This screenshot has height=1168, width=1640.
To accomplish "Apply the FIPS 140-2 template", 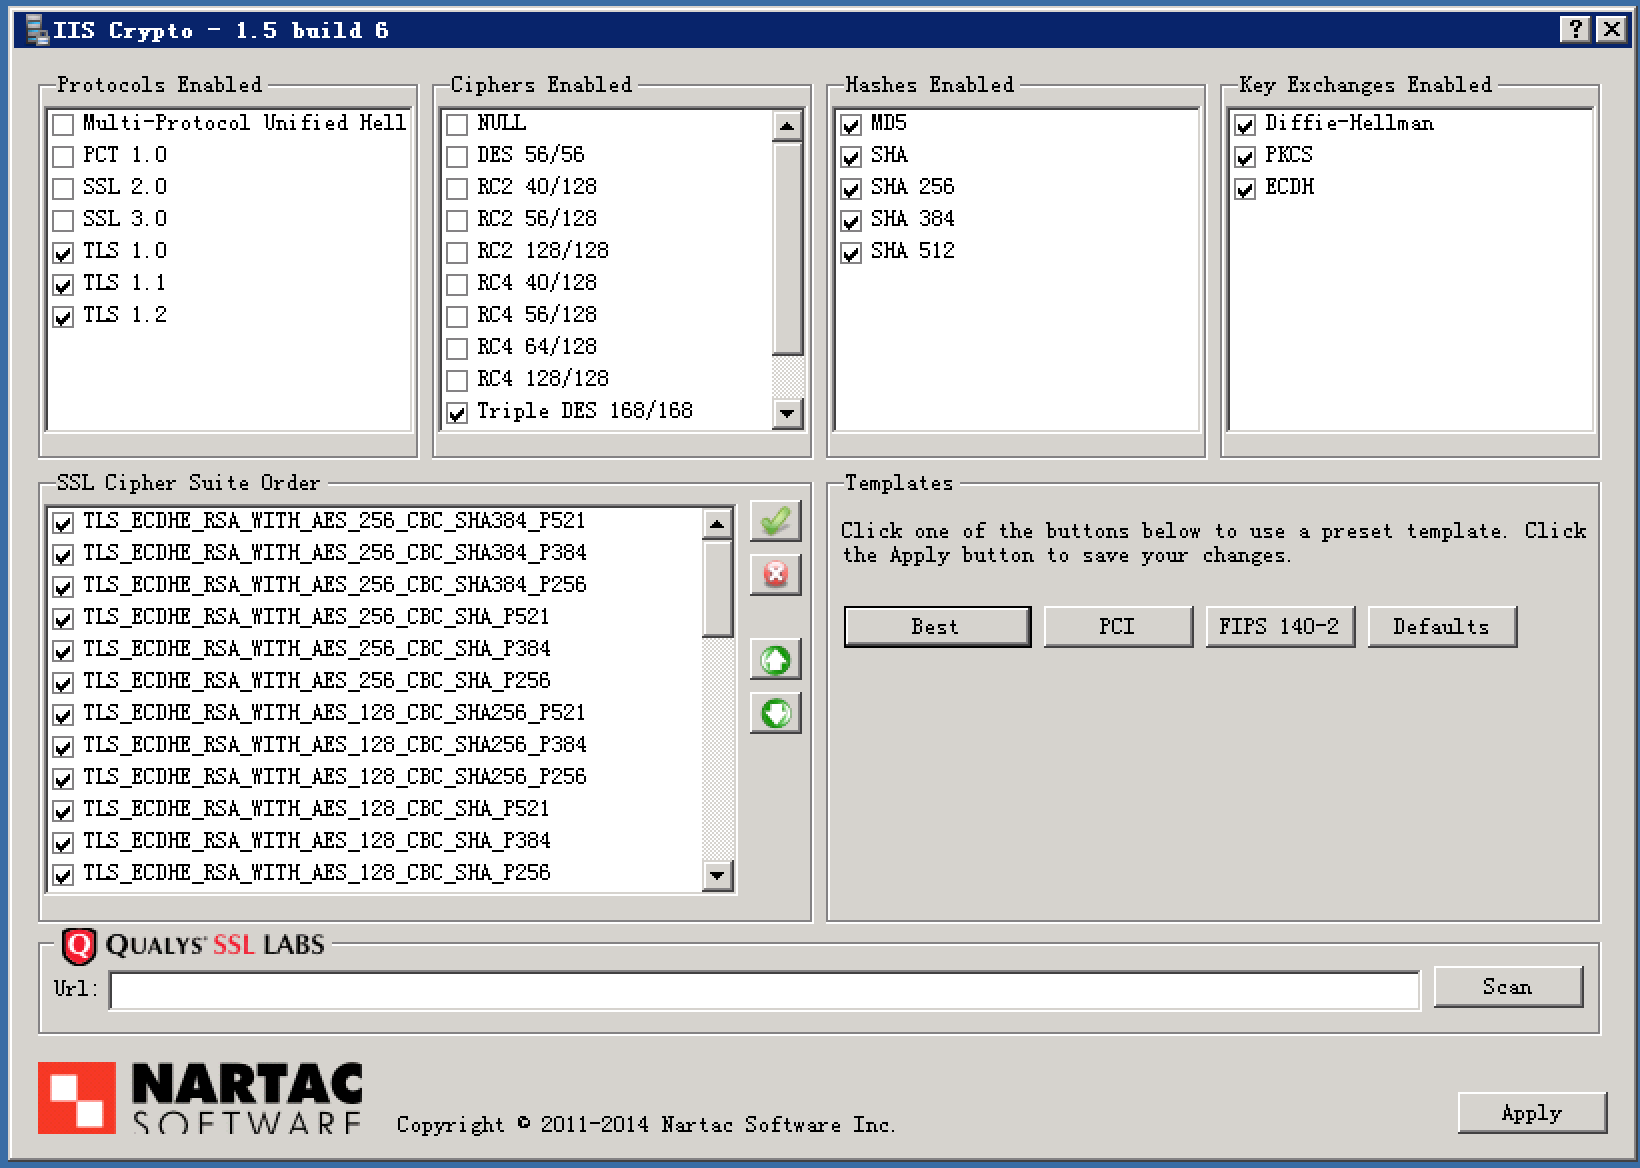I will [1280, 627].
